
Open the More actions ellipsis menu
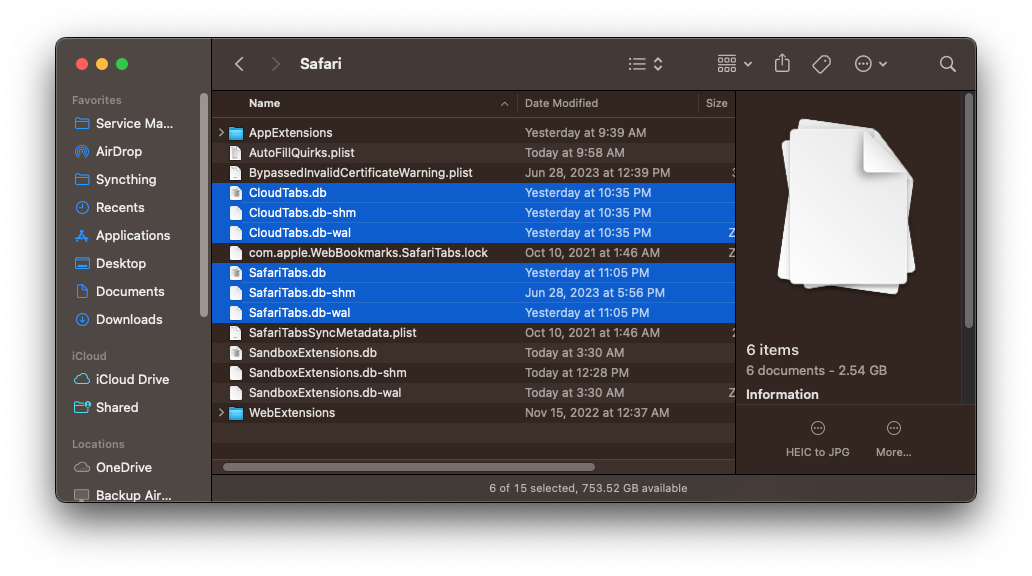(871, 64)
